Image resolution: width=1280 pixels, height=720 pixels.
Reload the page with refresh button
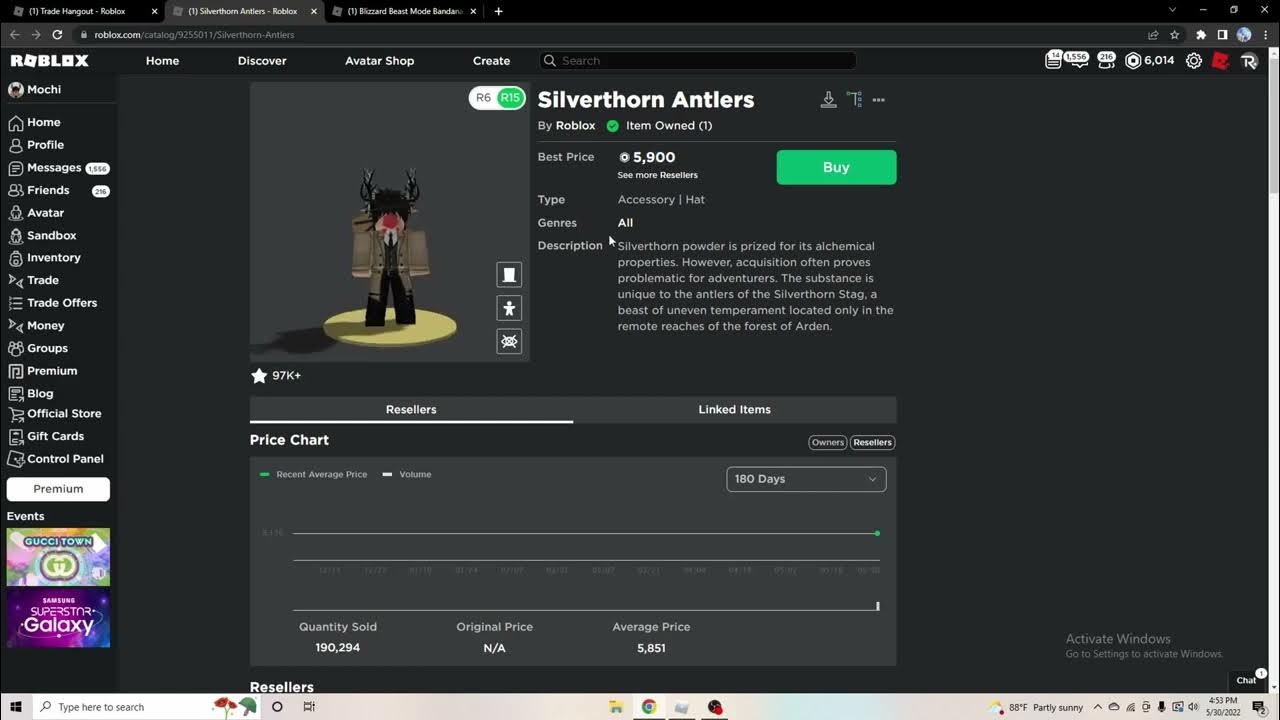(x=57, y=35)
